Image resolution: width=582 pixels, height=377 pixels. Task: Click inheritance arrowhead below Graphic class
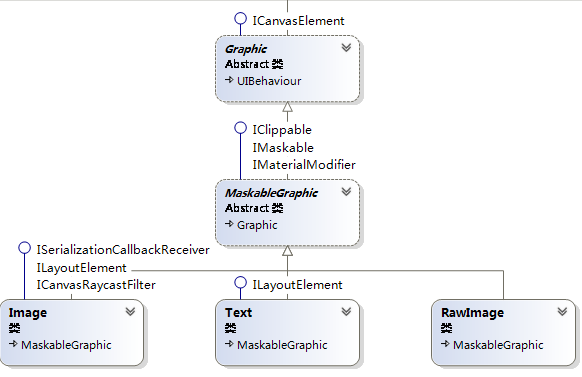point(287,107)
